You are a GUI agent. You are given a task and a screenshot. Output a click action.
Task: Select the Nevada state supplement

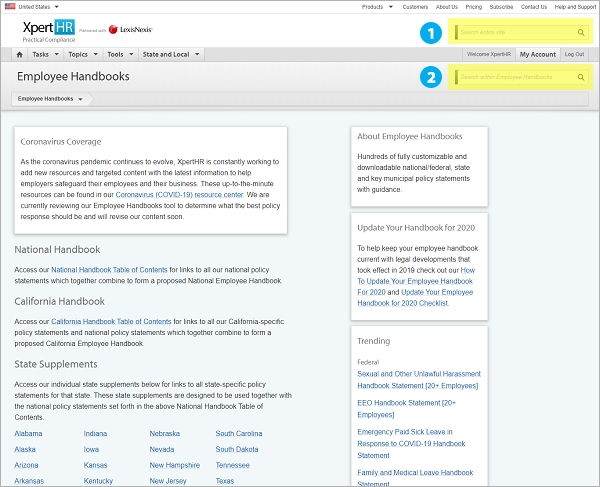(x=162, y=450)
